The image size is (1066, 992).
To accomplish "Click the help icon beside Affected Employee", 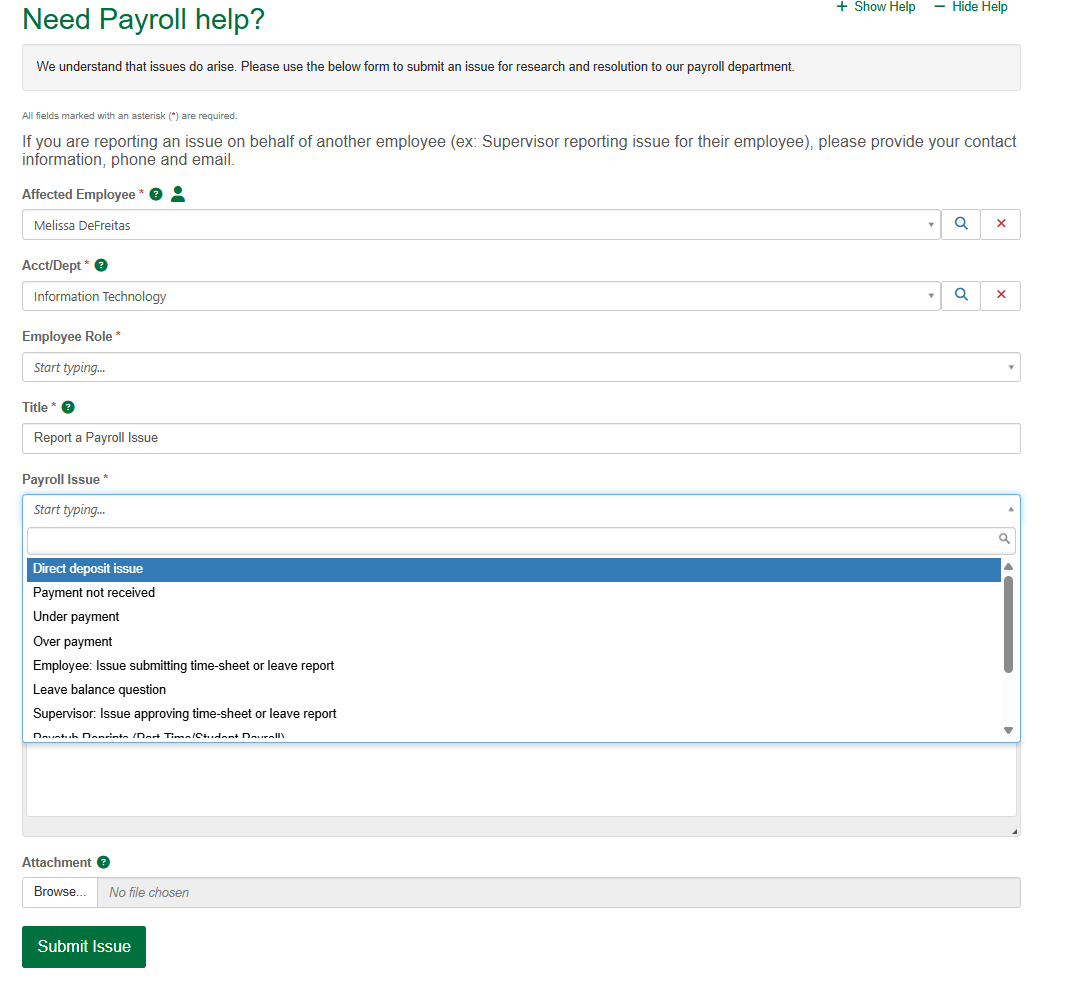I will point(156,194).
